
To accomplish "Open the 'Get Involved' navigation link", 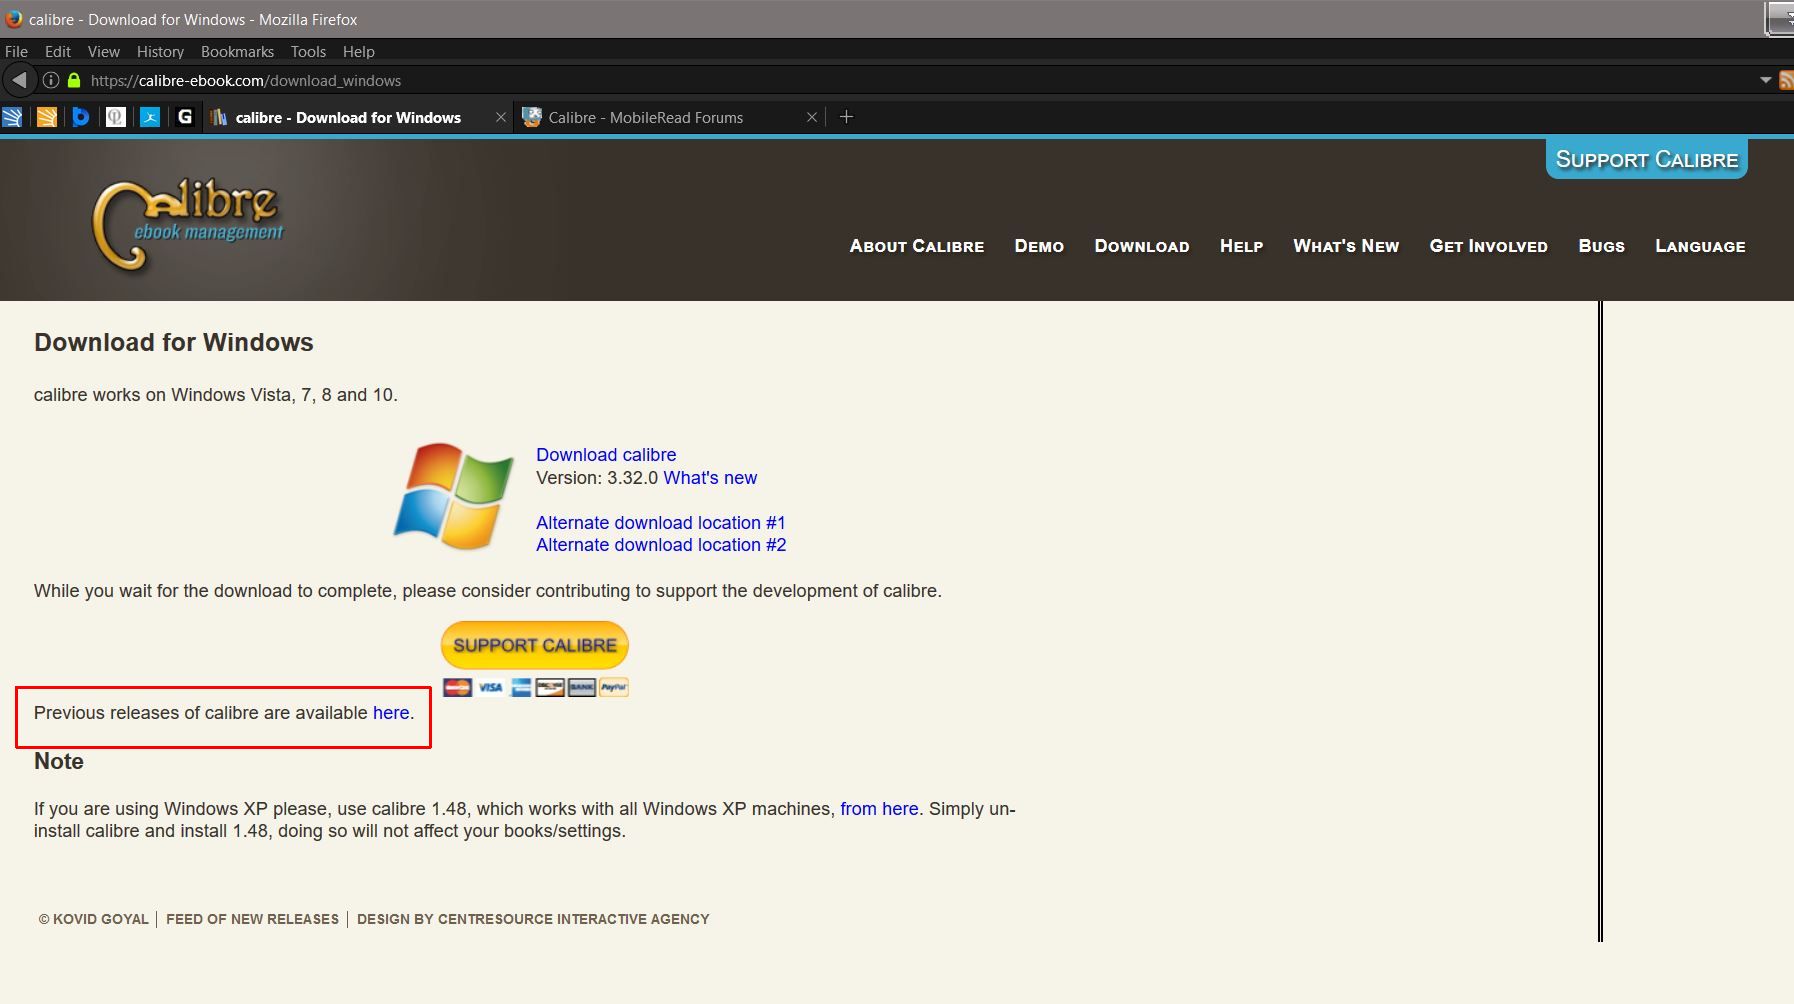I will point(1489,246).
